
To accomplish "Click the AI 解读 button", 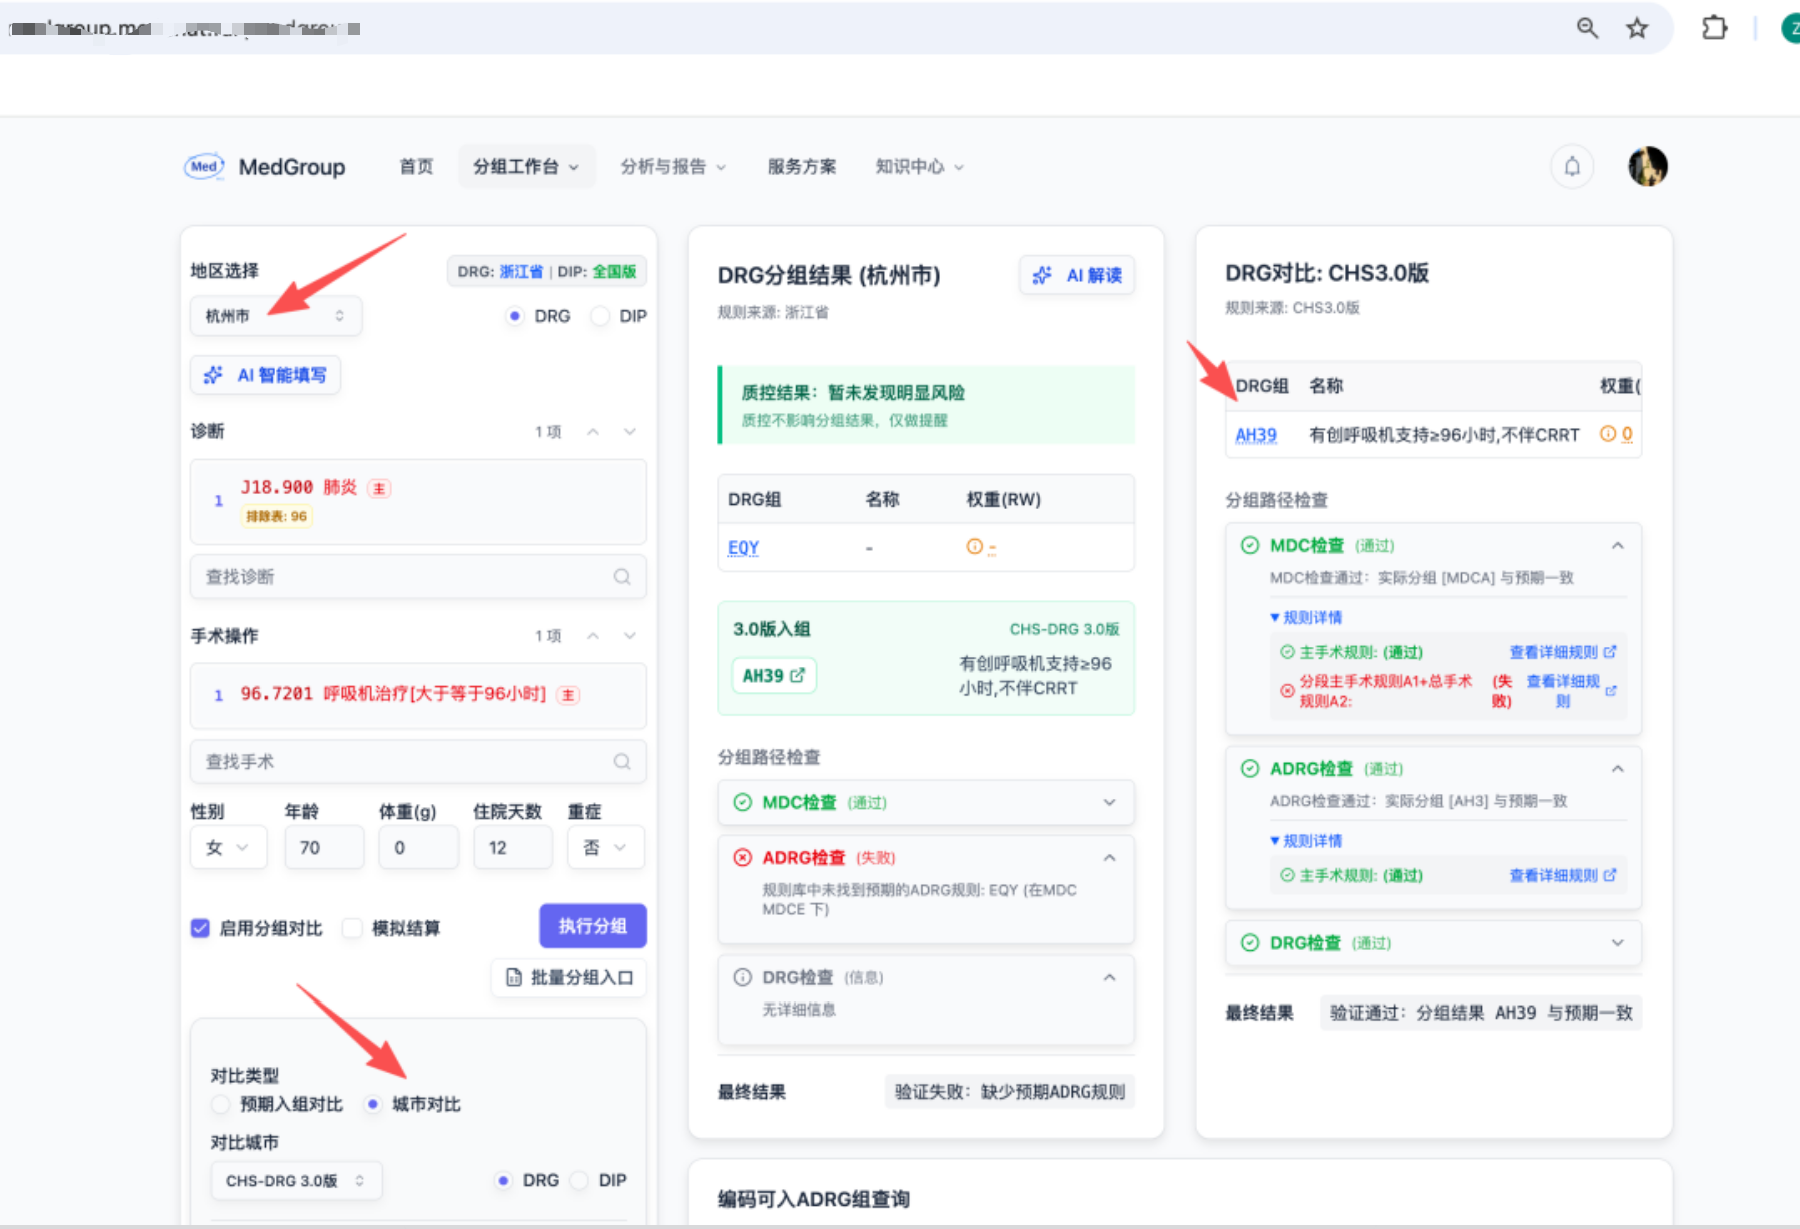I will click(1077, 275).
